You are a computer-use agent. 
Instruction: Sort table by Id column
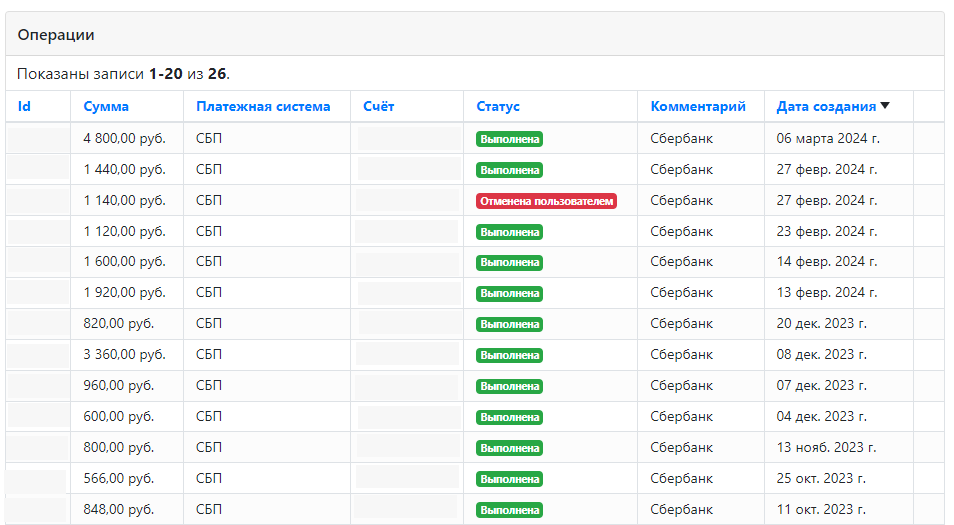(x=24, y=106)
